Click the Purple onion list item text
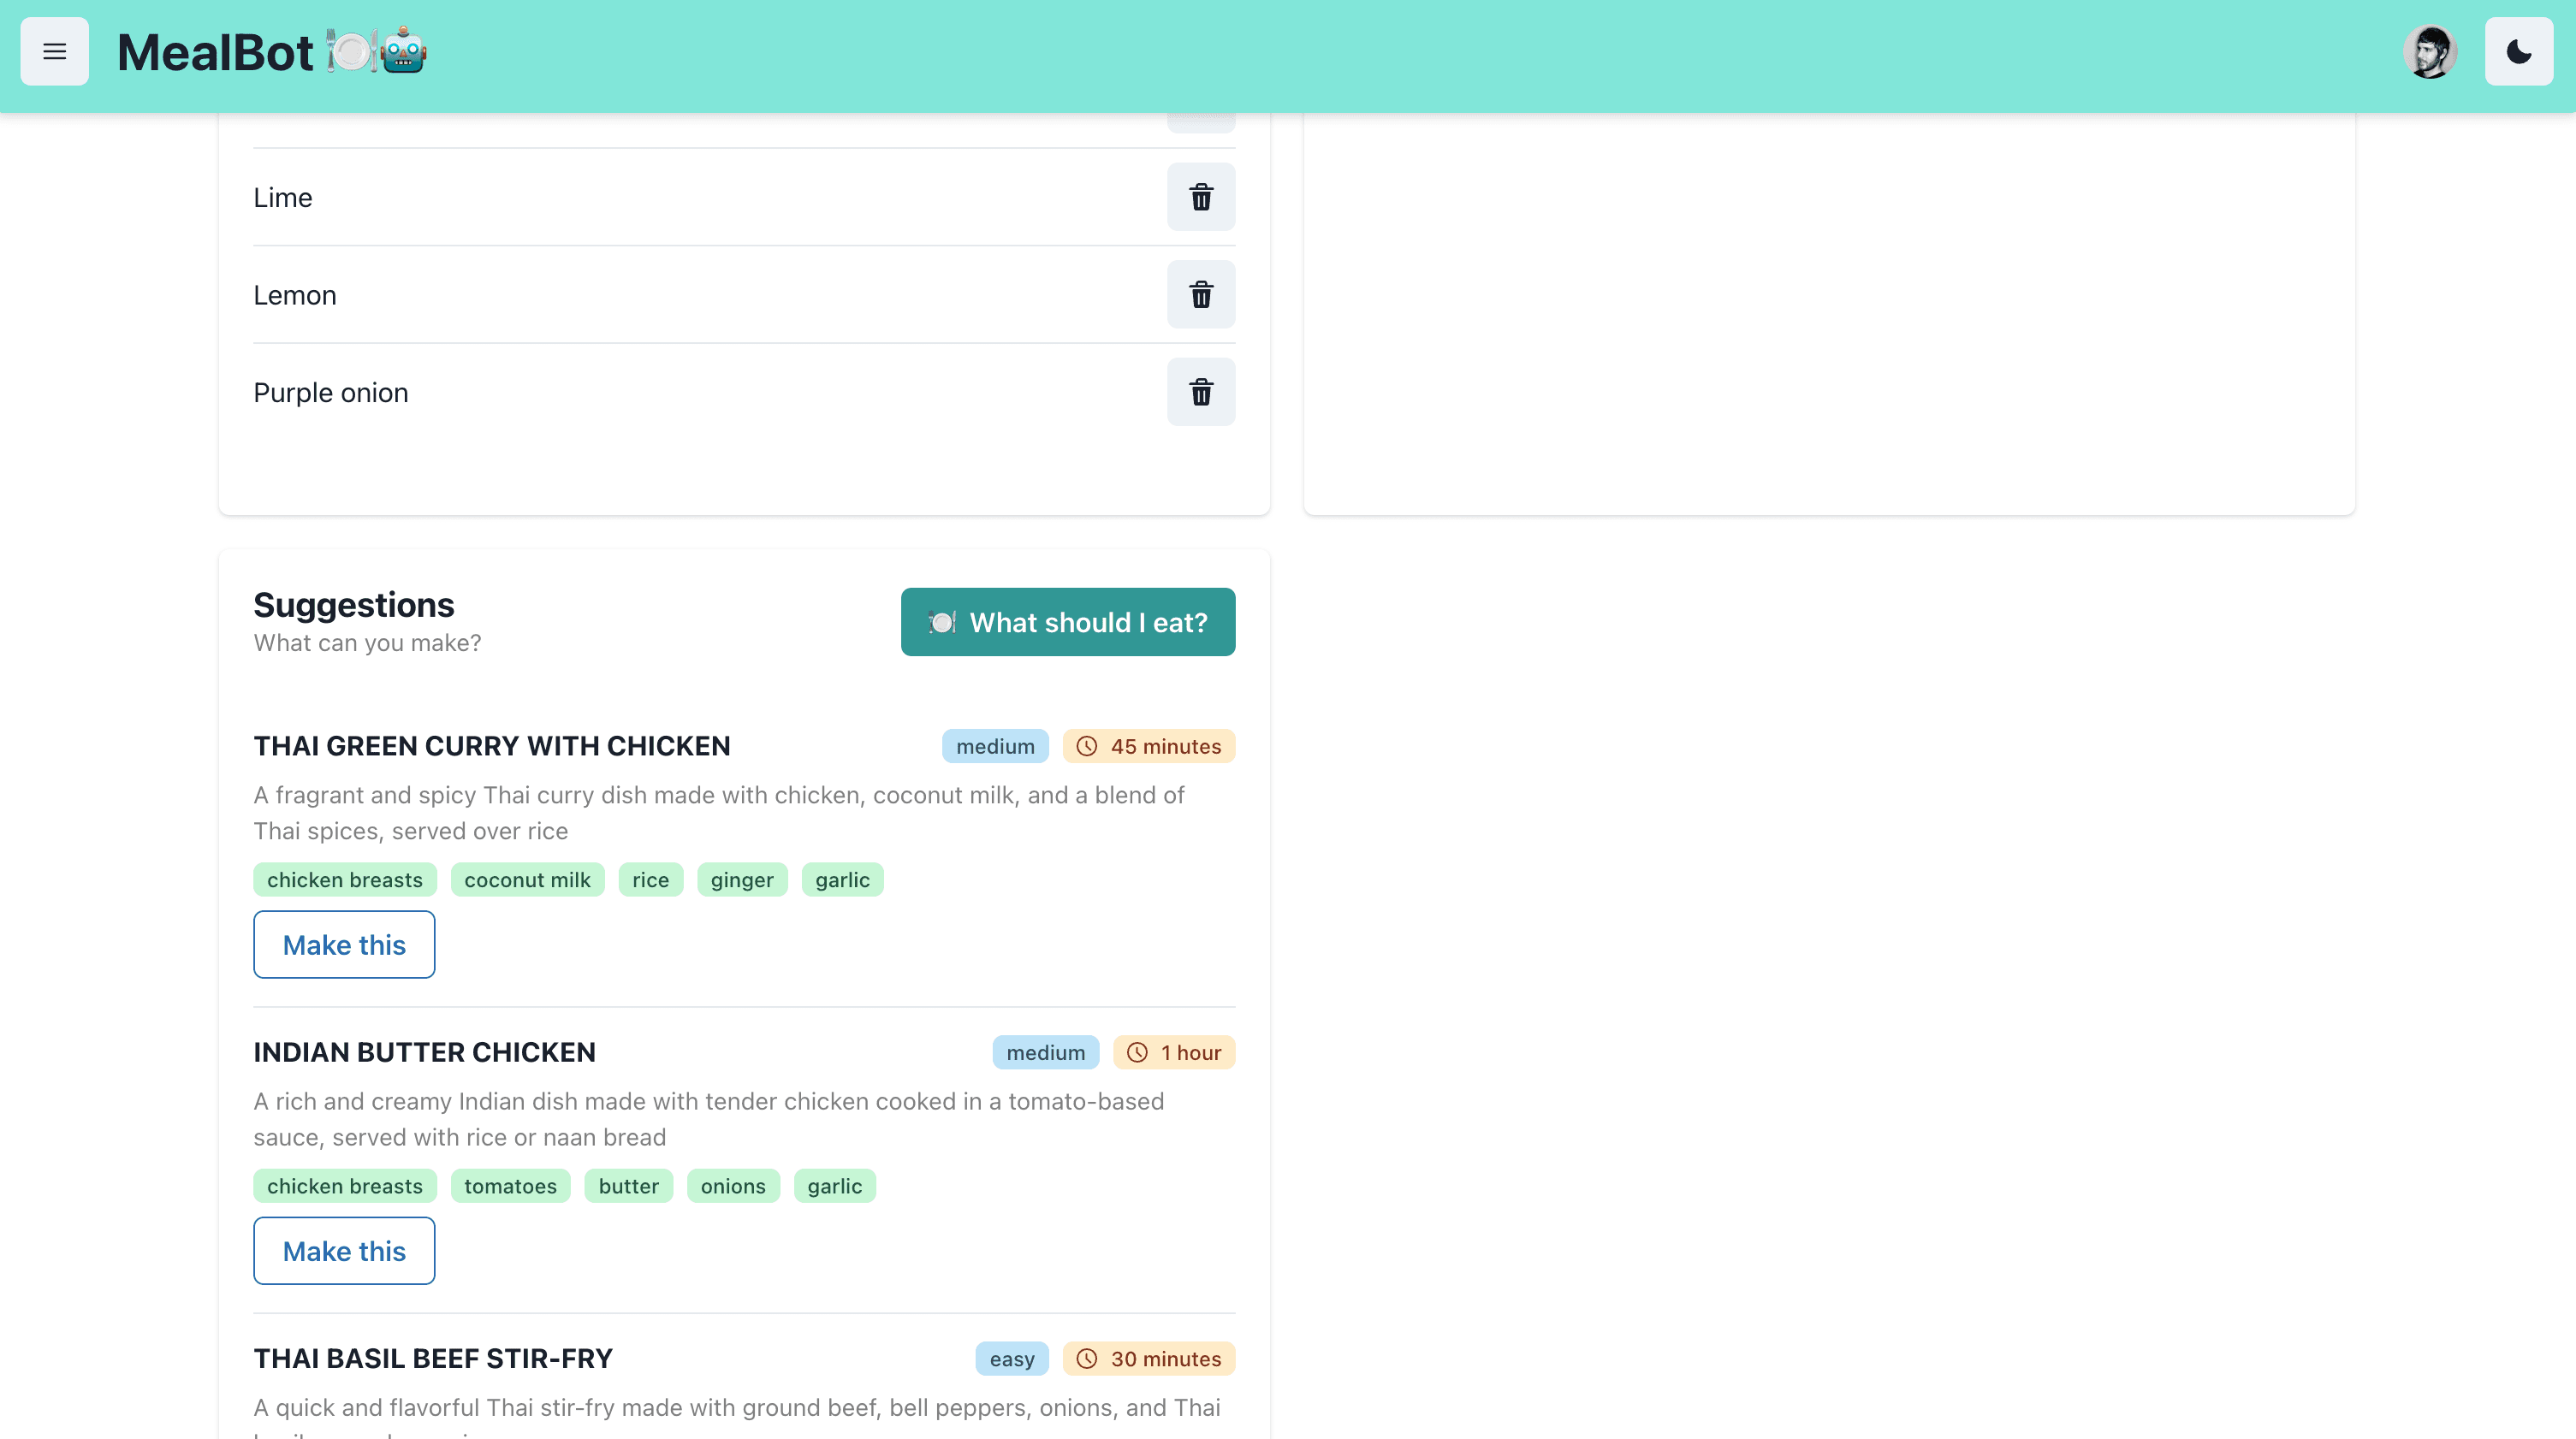 point(331,393)
